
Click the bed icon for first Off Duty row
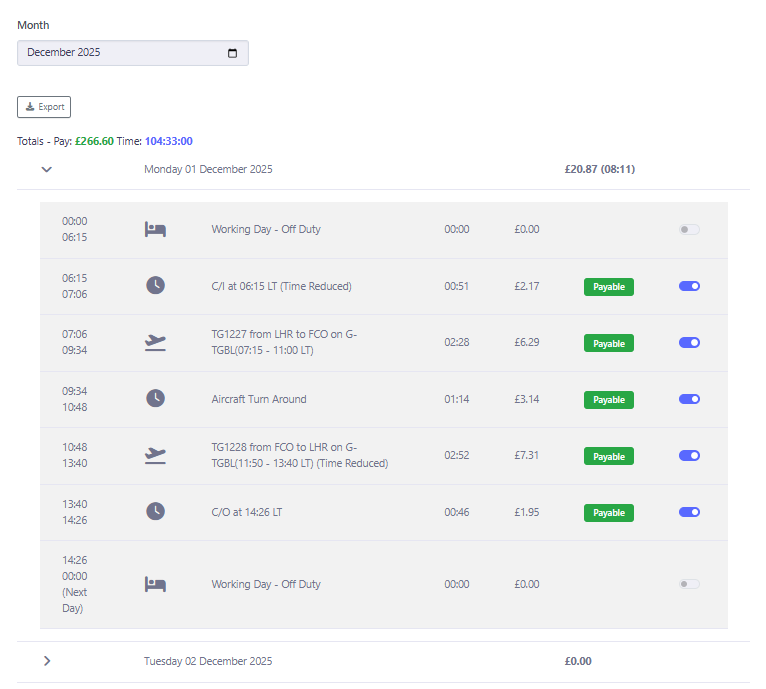155,229
